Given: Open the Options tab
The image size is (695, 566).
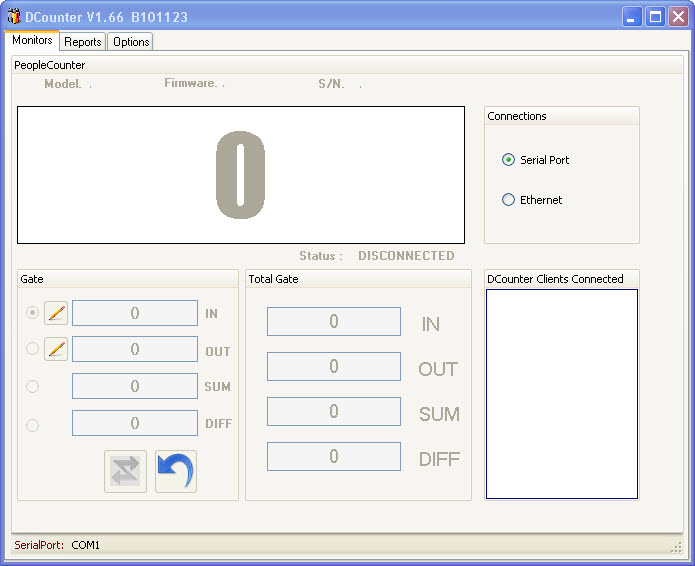Looking at the screenshot, I should point(131,42).
